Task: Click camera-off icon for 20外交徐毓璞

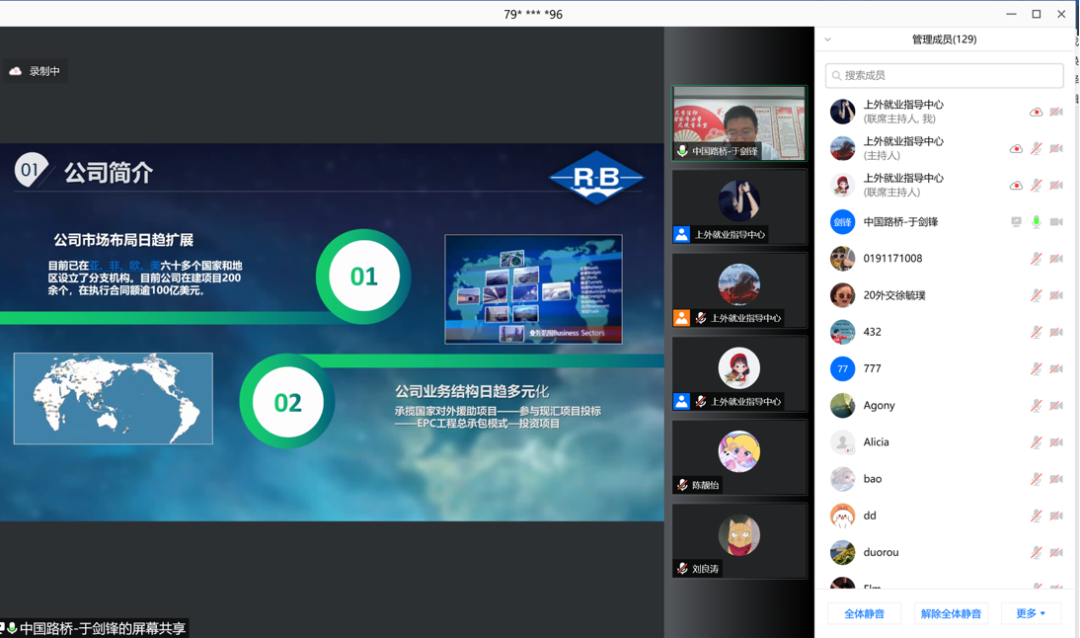Action: coord(1056,296)
